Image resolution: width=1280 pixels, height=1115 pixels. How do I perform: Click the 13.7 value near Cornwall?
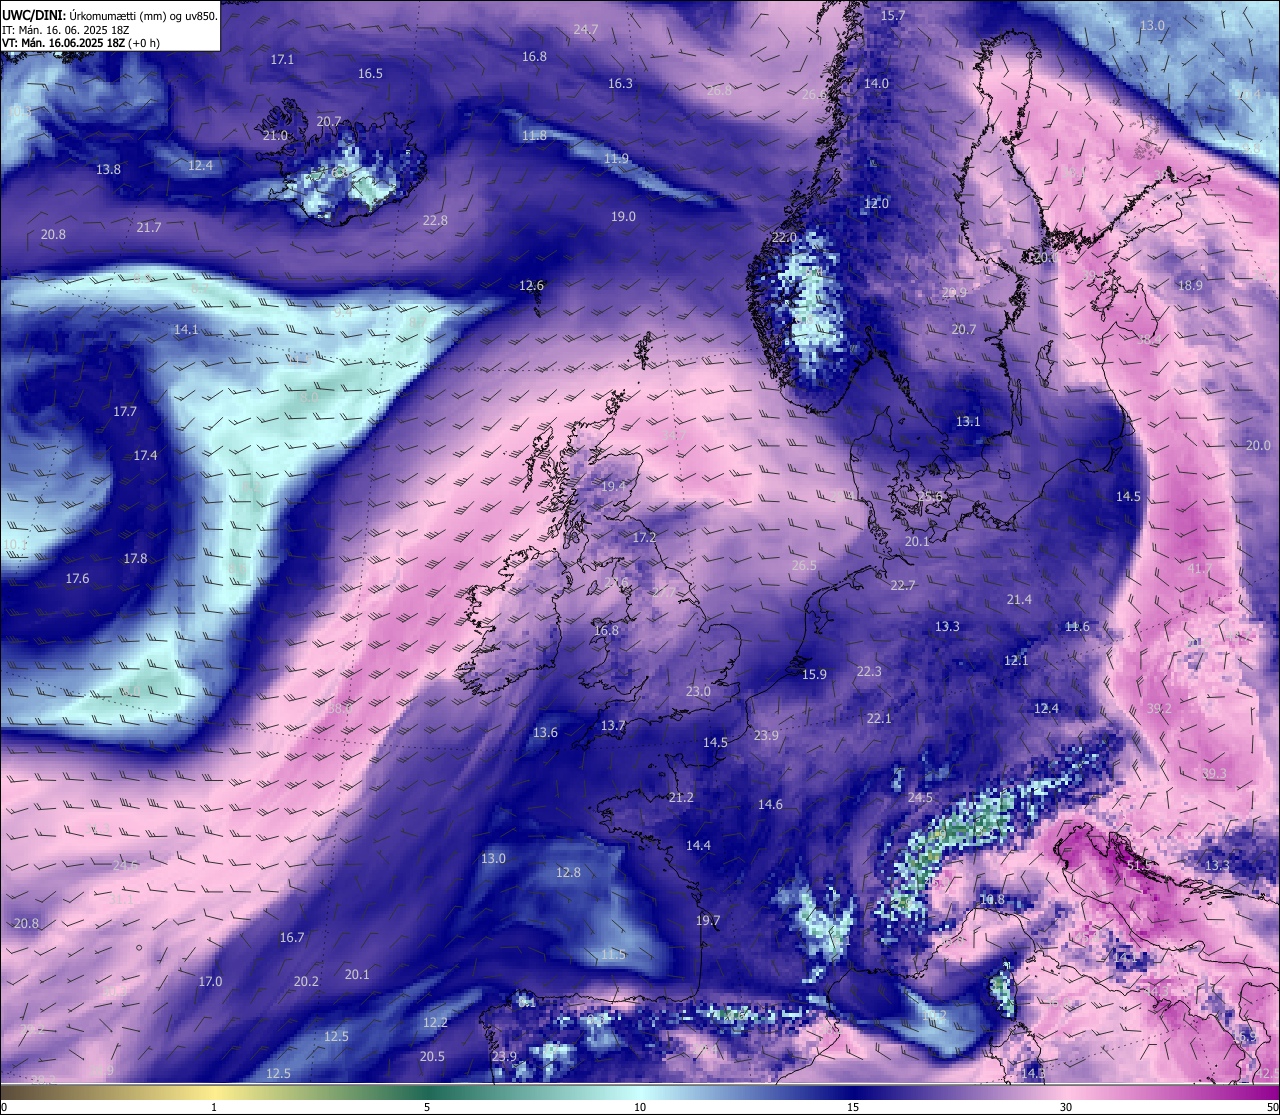(613, 725)
